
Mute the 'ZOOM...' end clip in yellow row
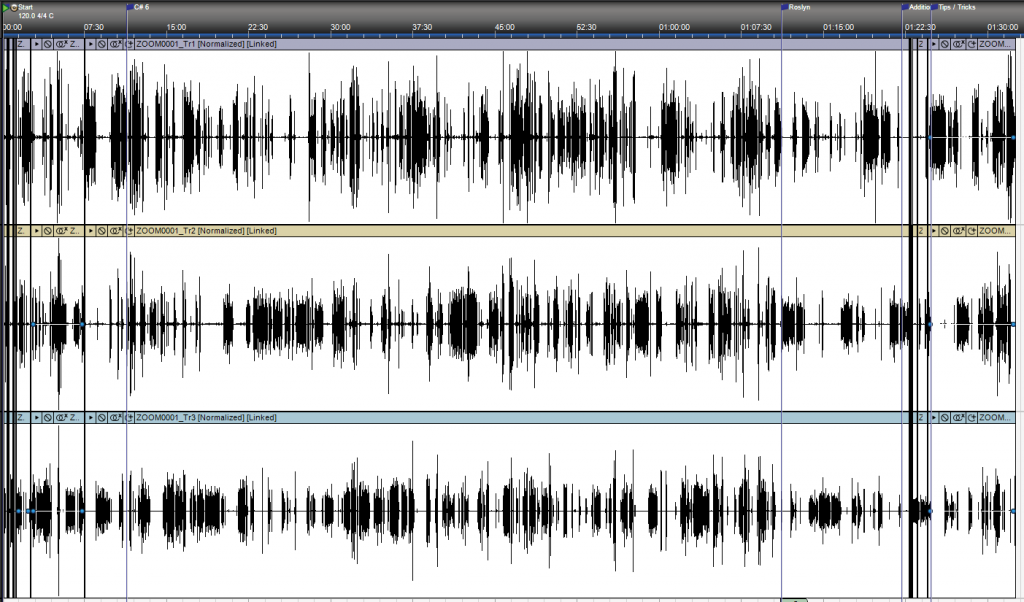click(x=945, y=230)
